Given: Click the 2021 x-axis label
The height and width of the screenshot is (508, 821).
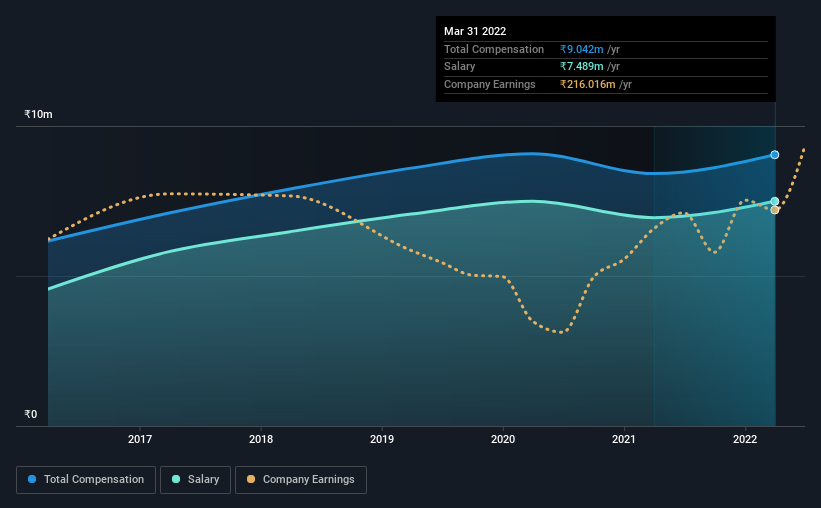Looking at the screenshot, I should [x=624, y=439].
